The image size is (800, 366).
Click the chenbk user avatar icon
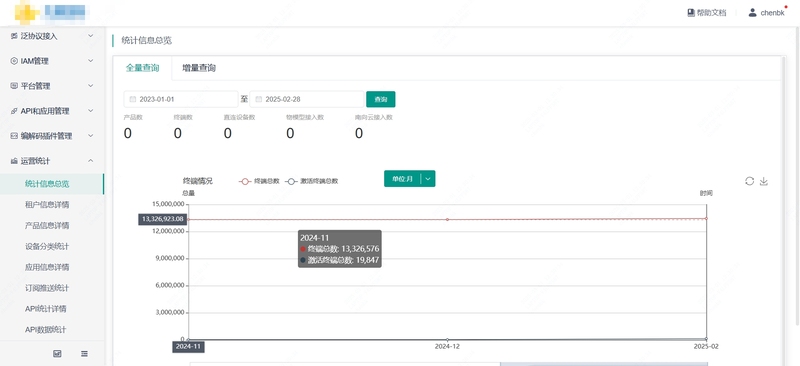753,13
